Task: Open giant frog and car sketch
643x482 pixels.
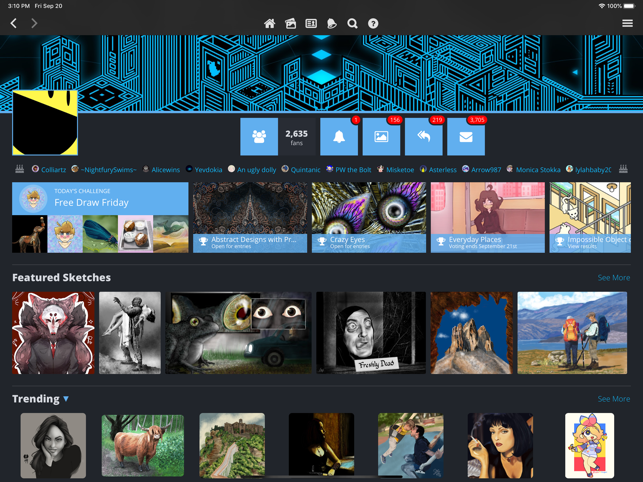Action: coord(239,333)
